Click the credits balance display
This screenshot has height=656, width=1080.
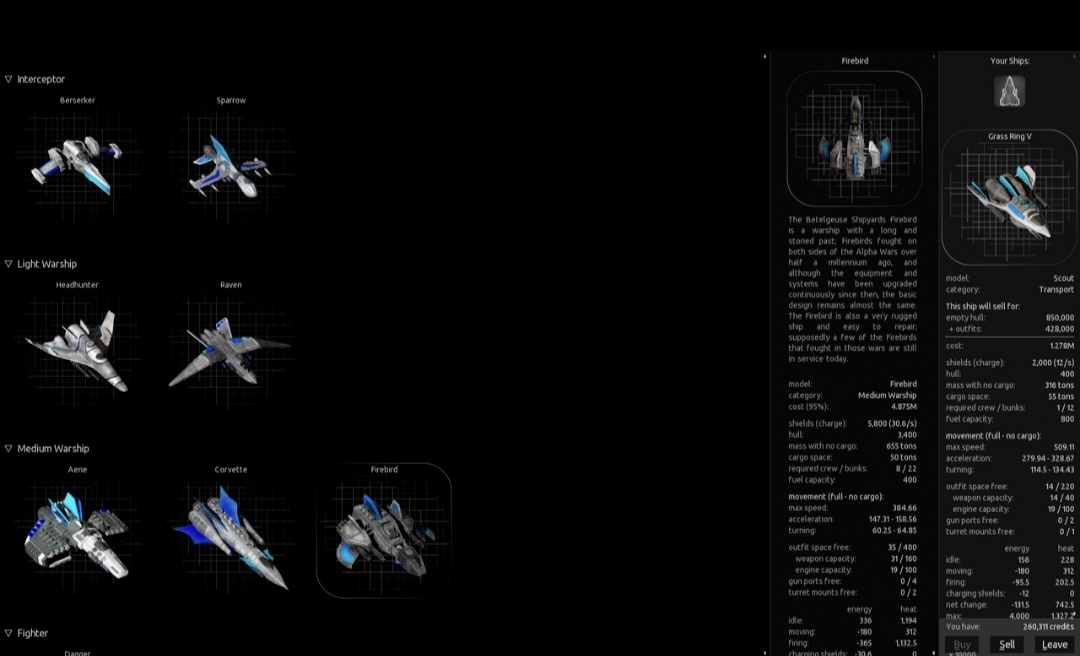[1009, 626]
